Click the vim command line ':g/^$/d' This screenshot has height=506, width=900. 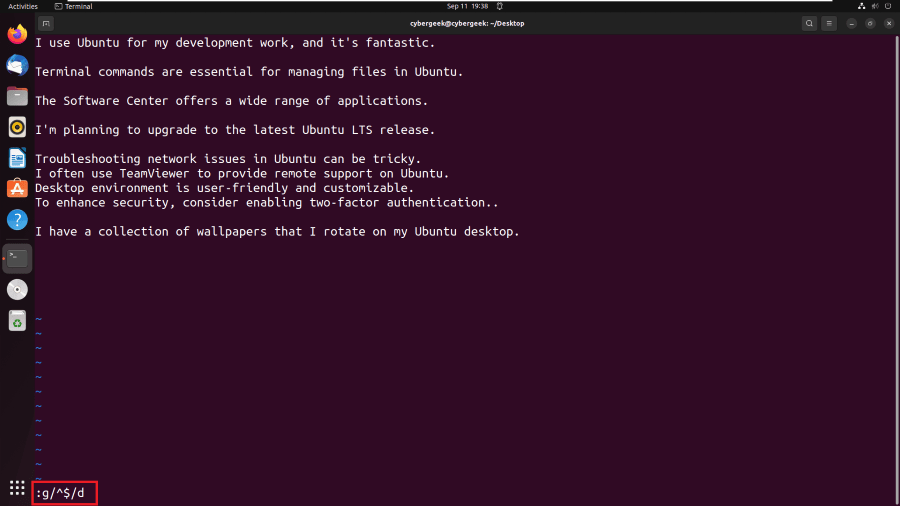pos(60,493)
